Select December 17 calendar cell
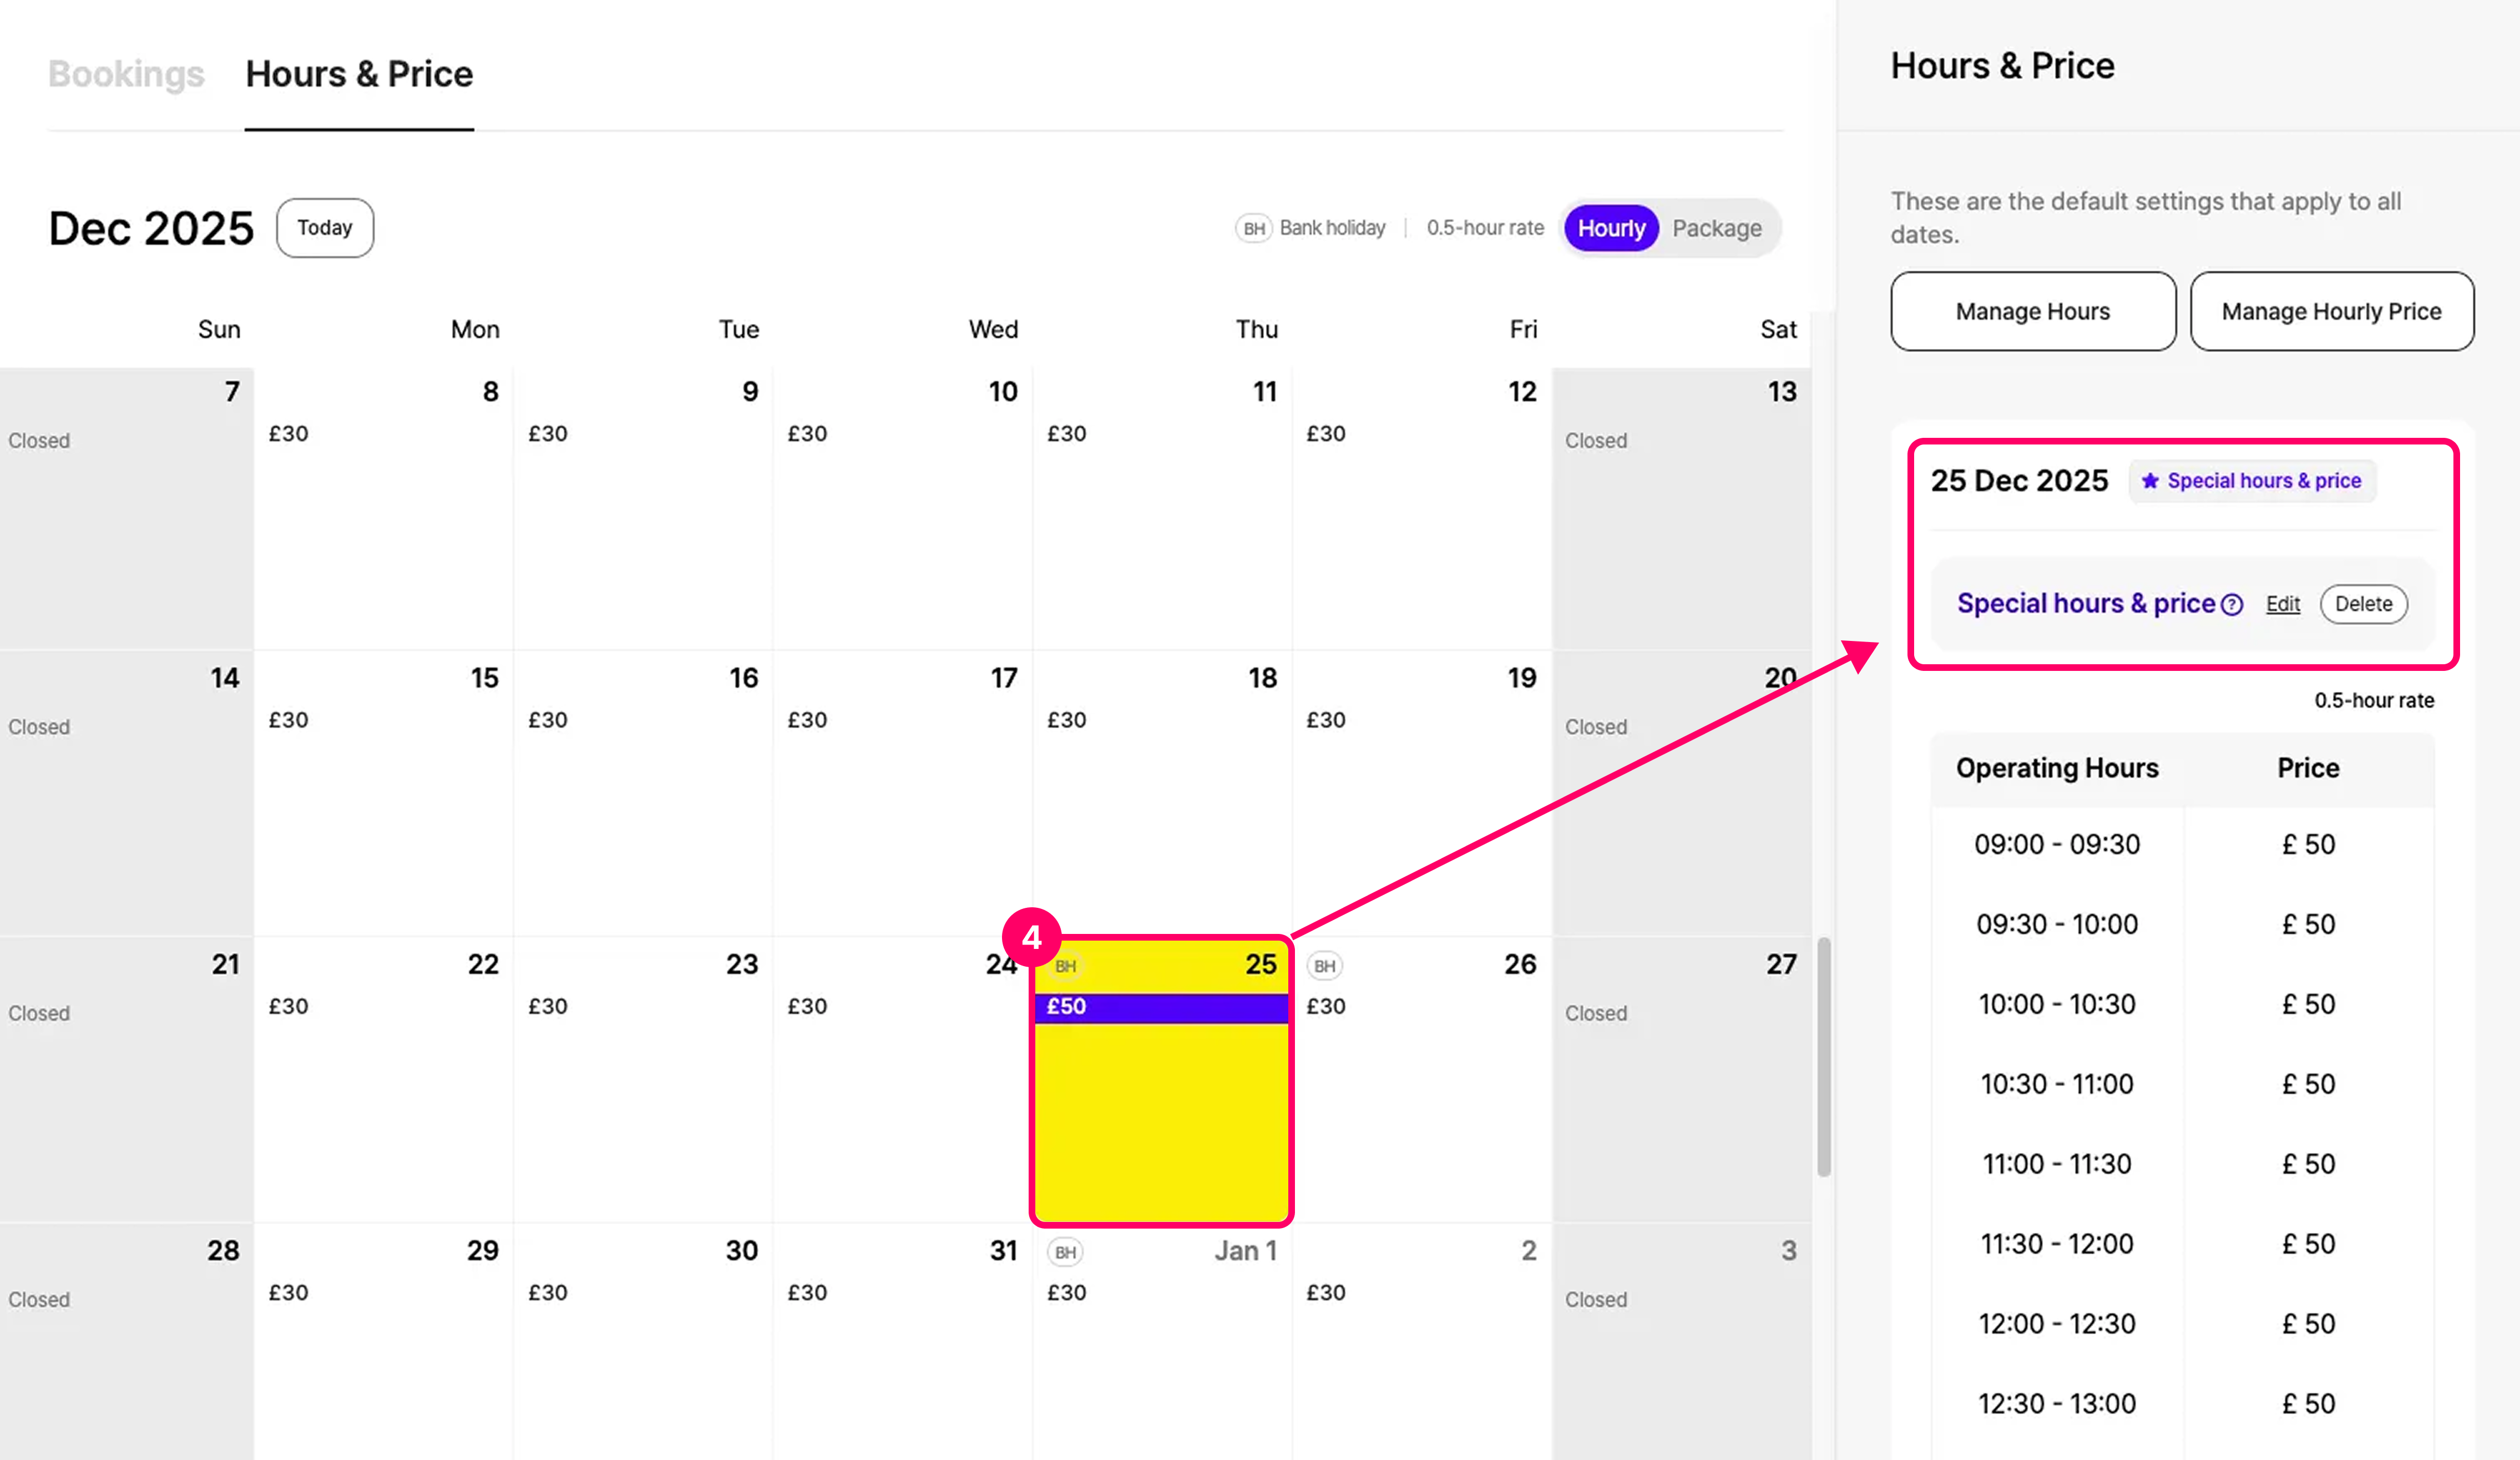This screenshot has height=1460, width=2520. [x=902, y=792]
